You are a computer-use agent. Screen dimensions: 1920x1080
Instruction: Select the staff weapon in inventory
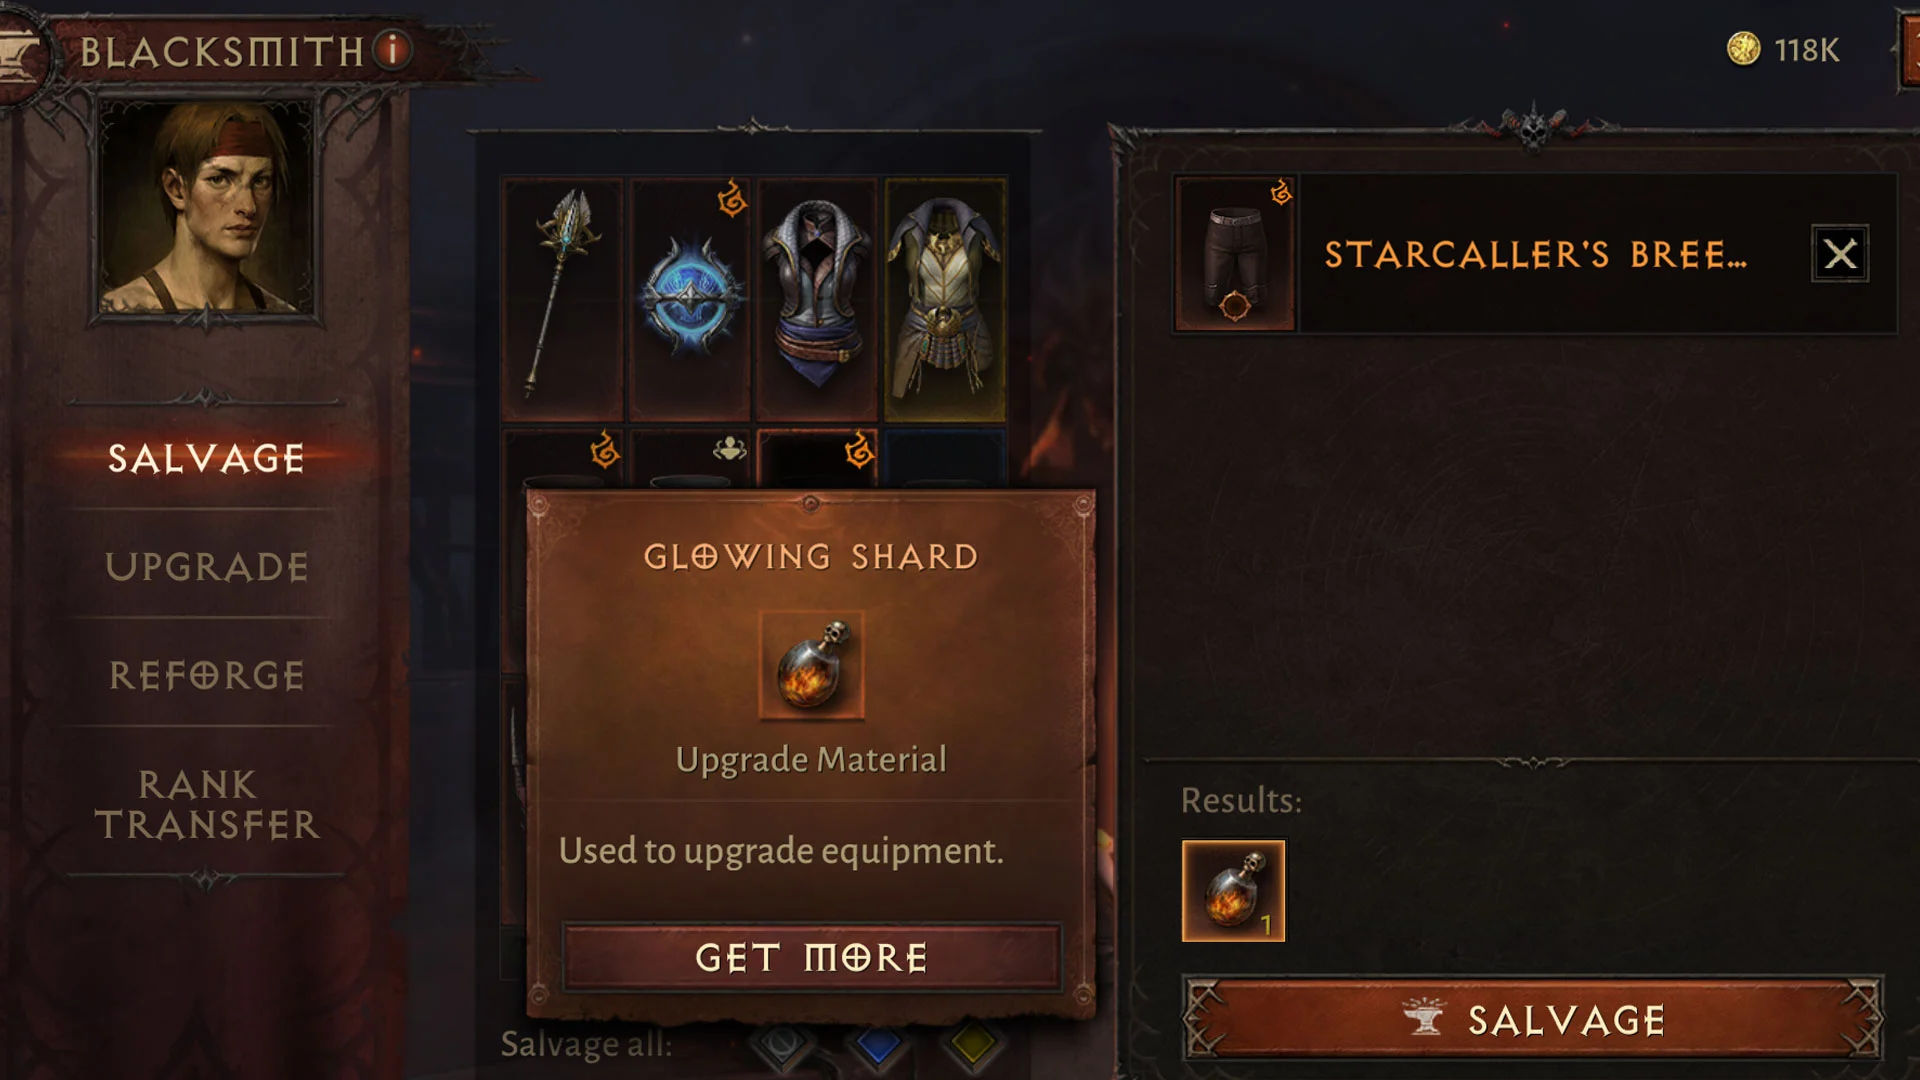(x=563, y=299)
